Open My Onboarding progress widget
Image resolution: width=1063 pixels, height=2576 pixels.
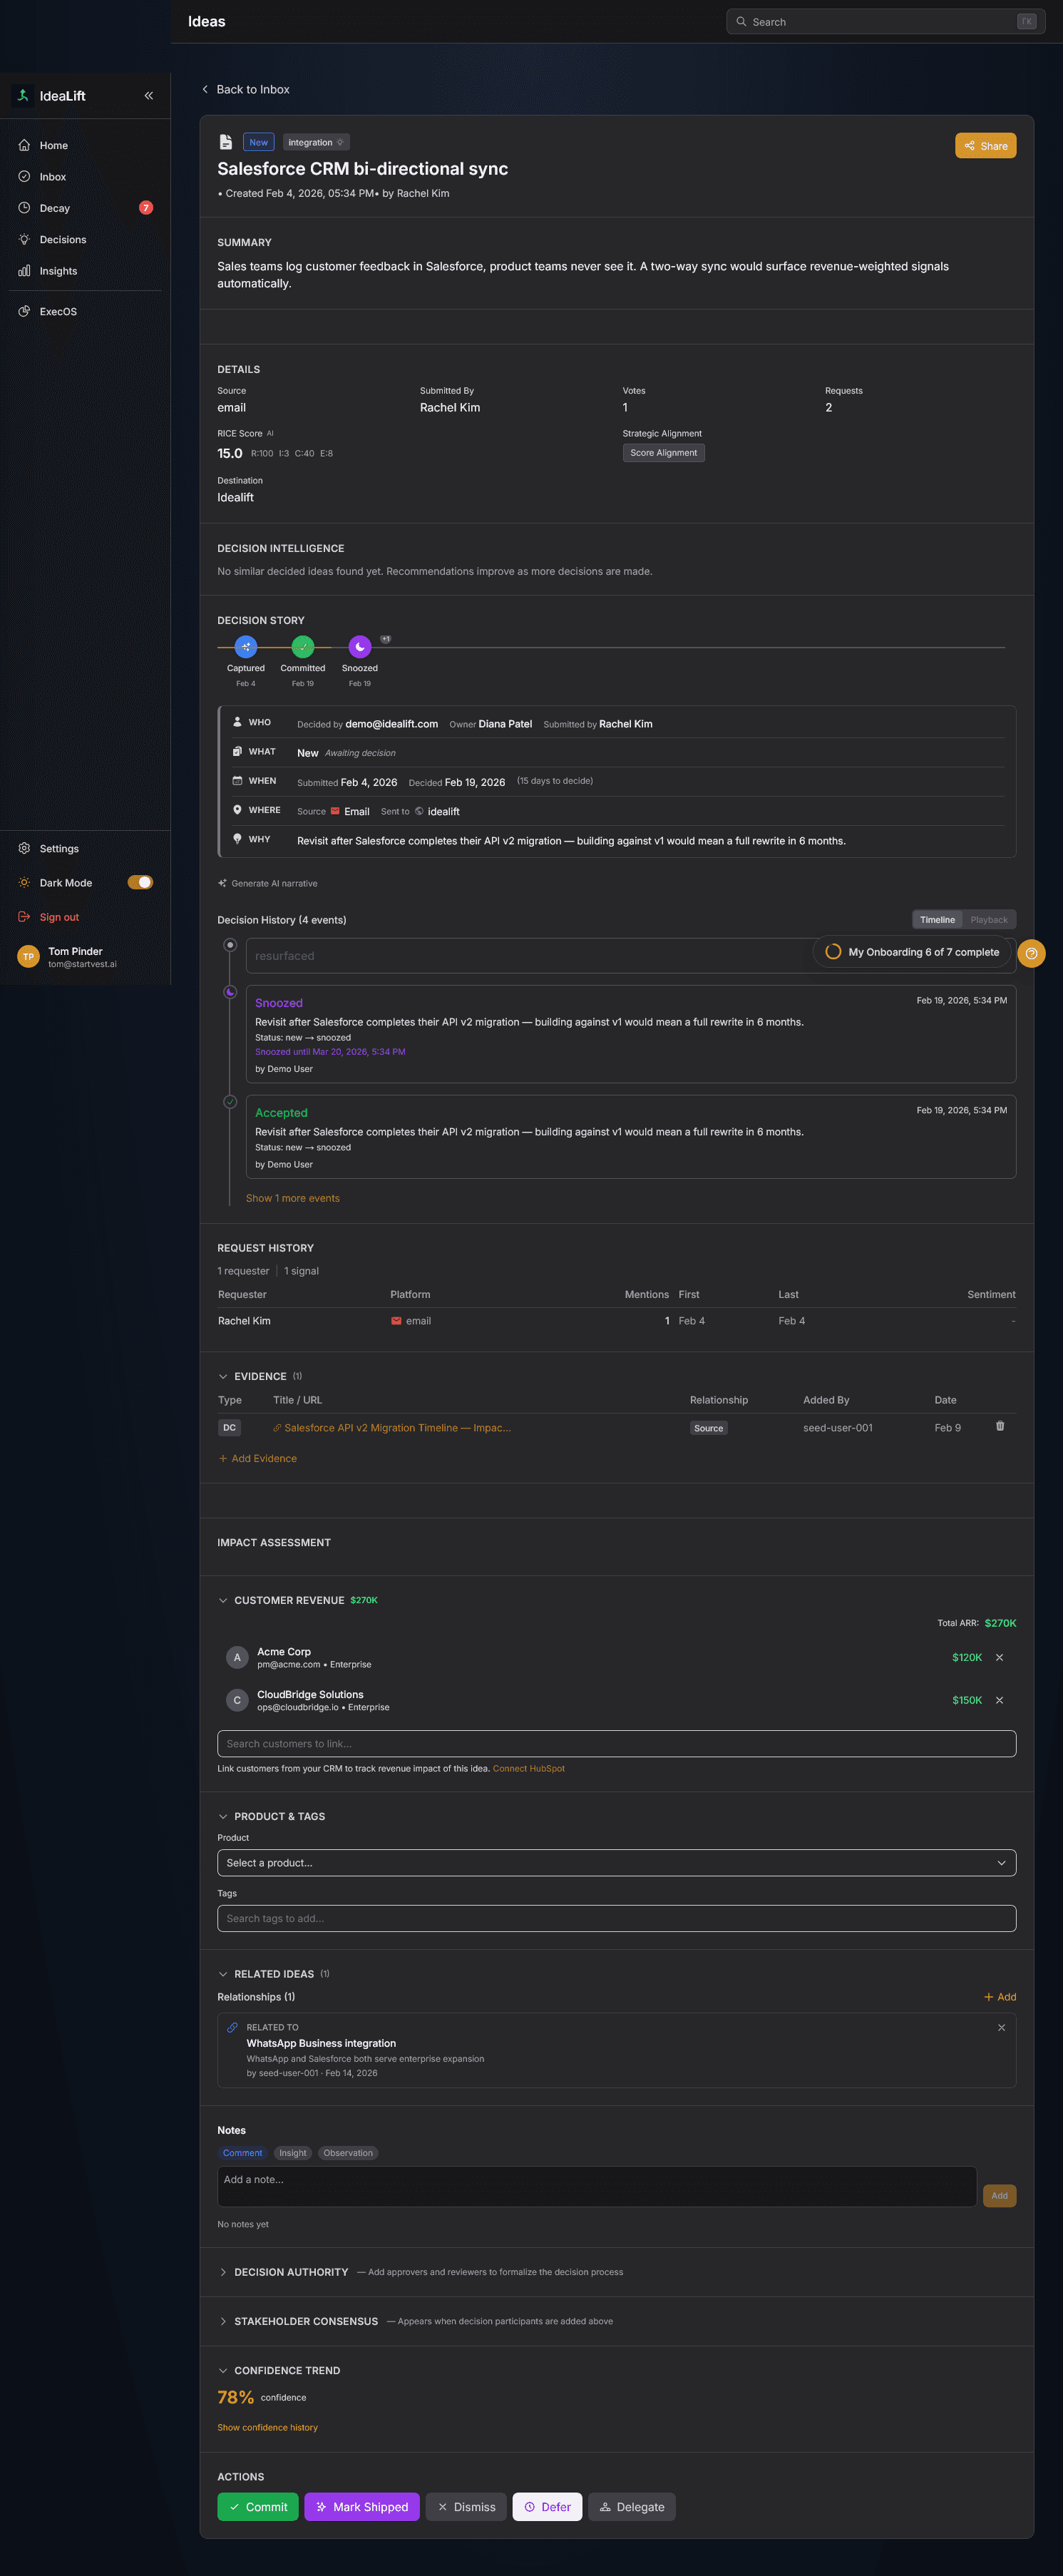pos(911,952)
